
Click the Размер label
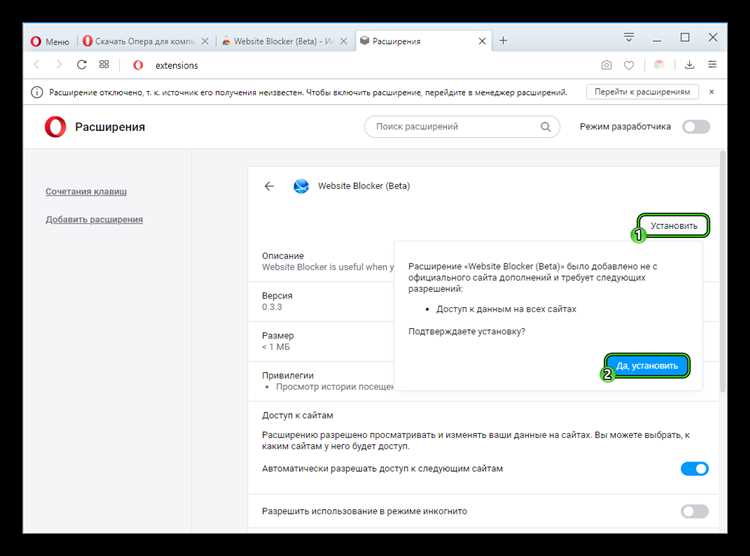click(x=277, y=335)
